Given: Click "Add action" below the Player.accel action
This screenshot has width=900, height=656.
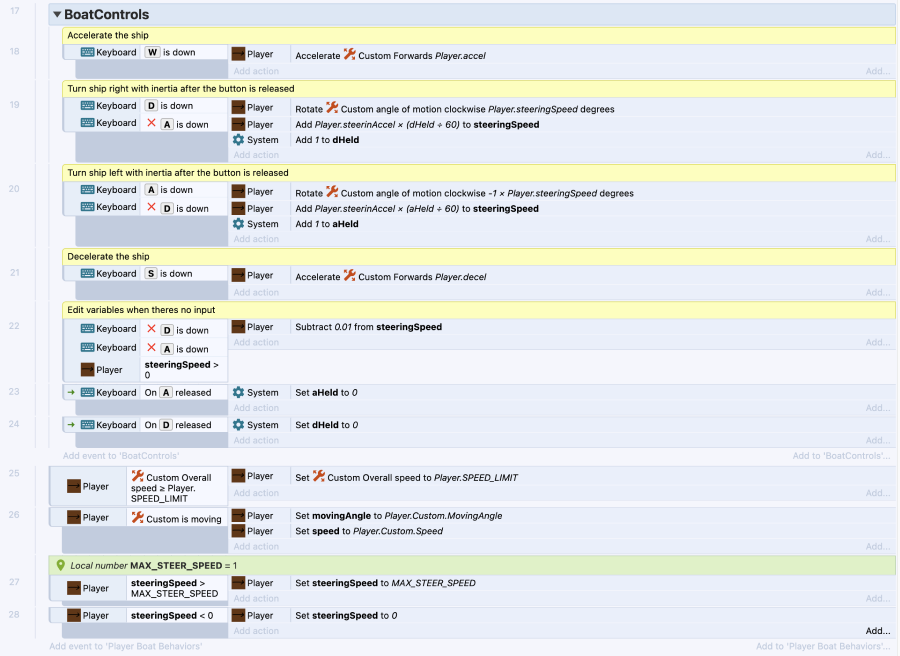Looking at the screenshot, I should point(256,71).
